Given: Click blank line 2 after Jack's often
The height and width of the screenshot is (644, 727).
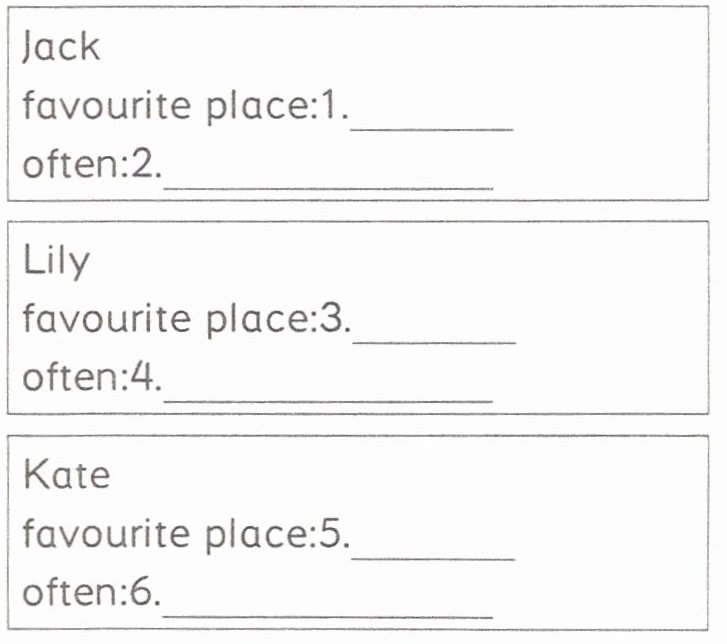Looking at the screenshot, I should (x=328, y=178).
